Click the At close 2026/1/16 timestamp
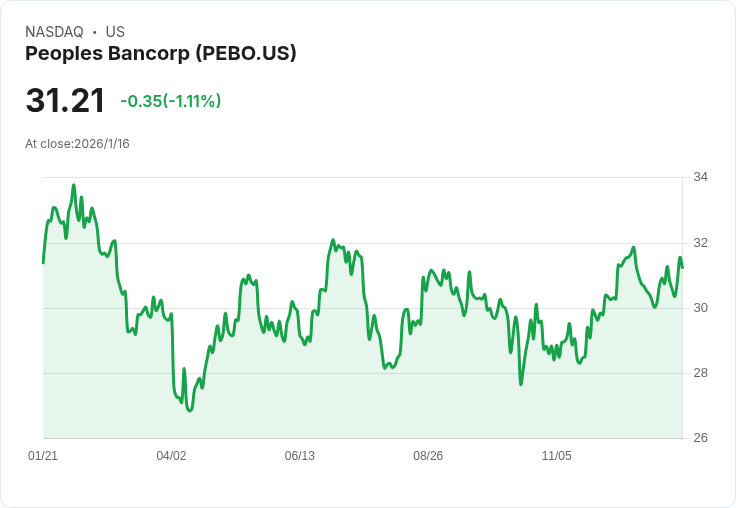736x508 pixels. (x=77, y=144)
